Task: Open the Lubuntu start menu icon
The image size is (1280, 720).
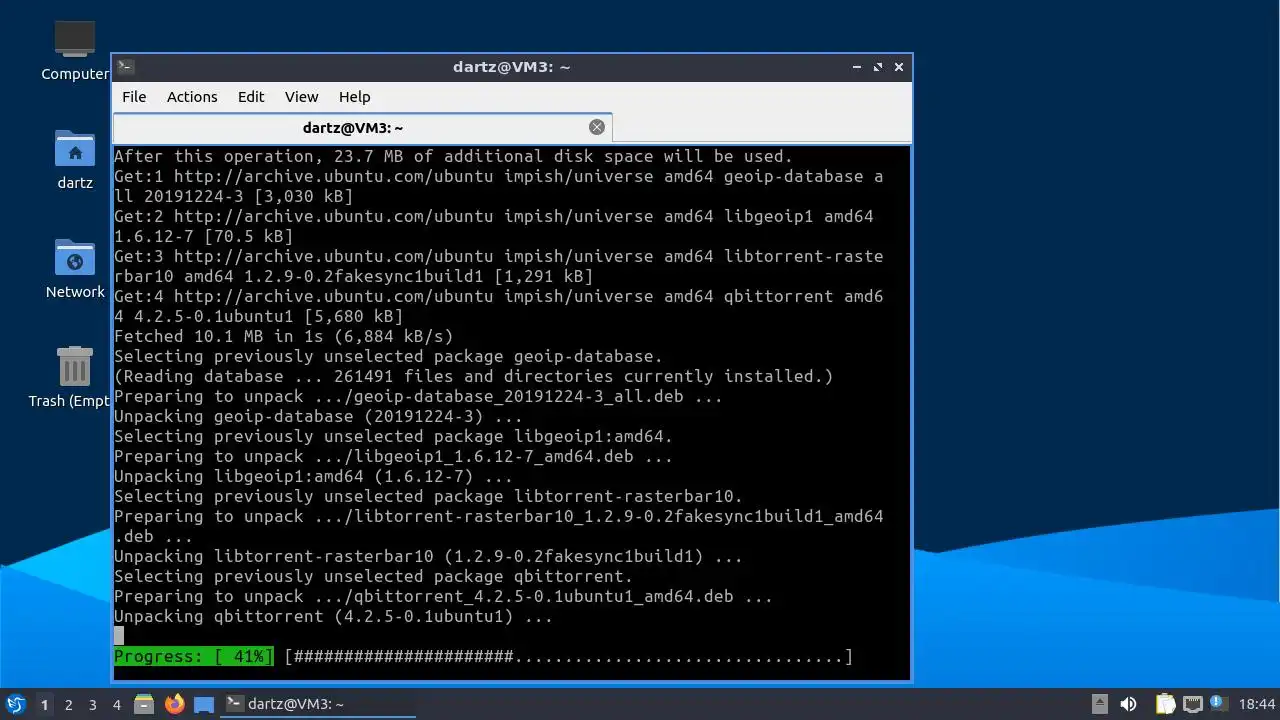Action: point(15,704)
